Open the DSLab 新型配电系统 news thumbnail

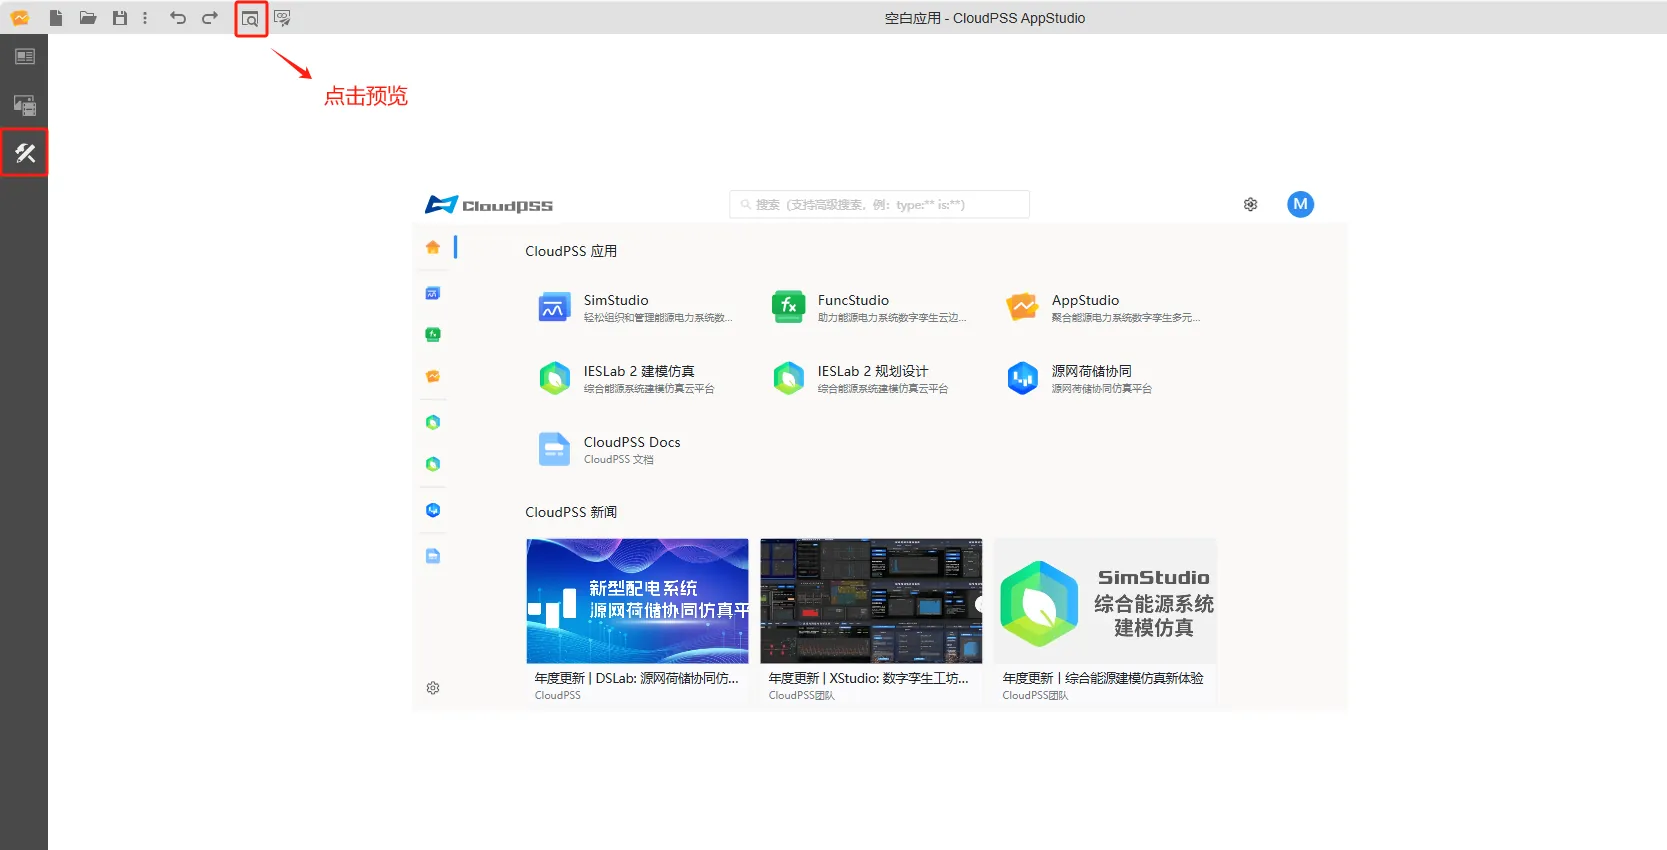click(638, 601)
